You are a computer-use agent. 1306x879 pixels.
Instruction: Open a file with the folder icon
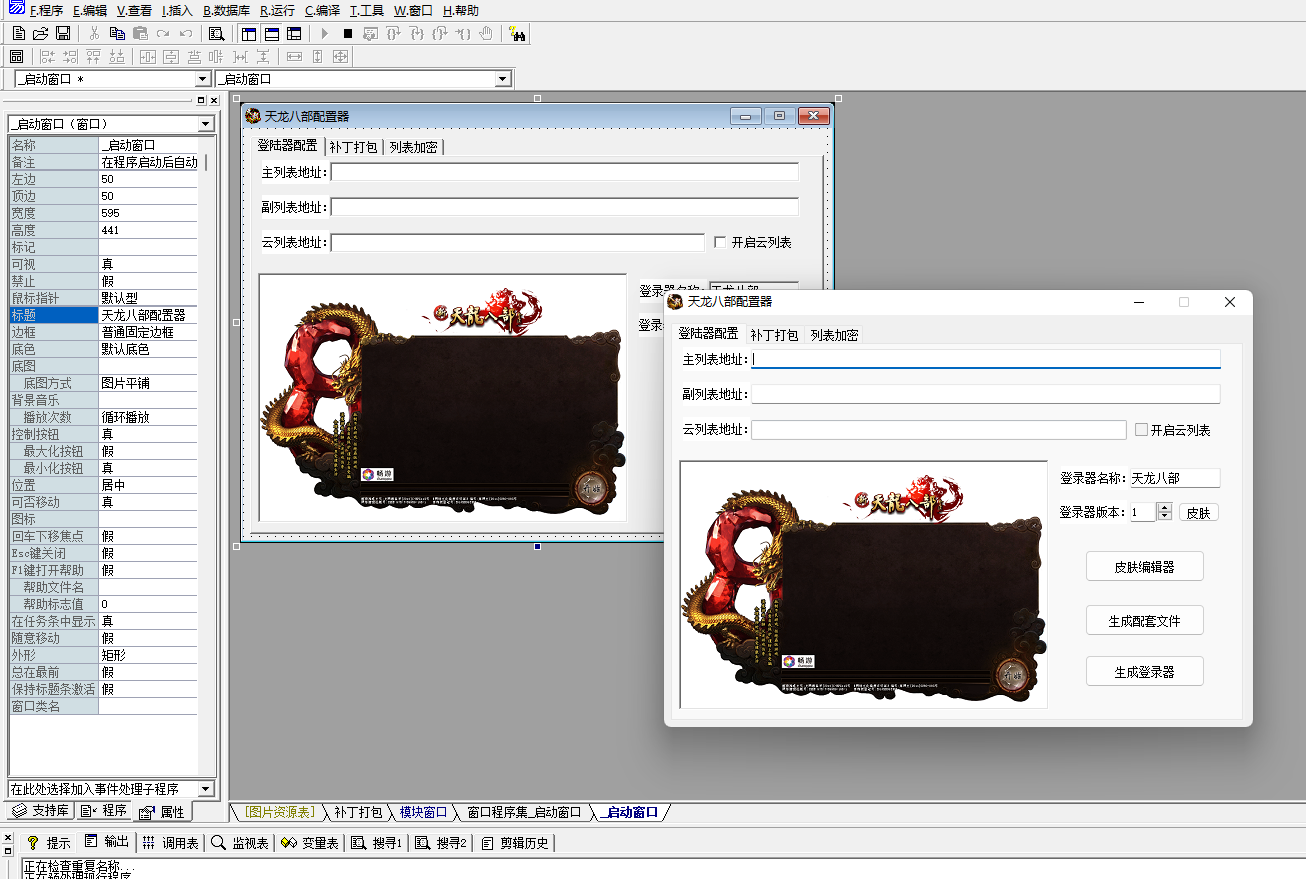[40, 34]
